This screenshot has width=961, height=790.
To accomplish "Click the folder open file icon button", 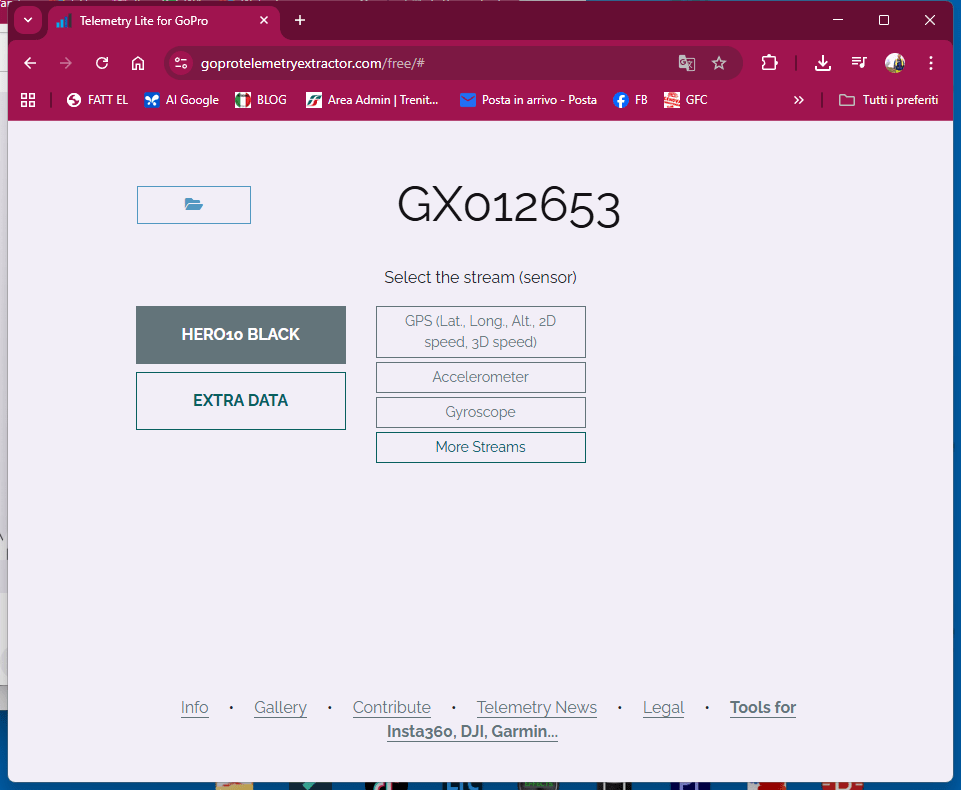I will [194, 205].
